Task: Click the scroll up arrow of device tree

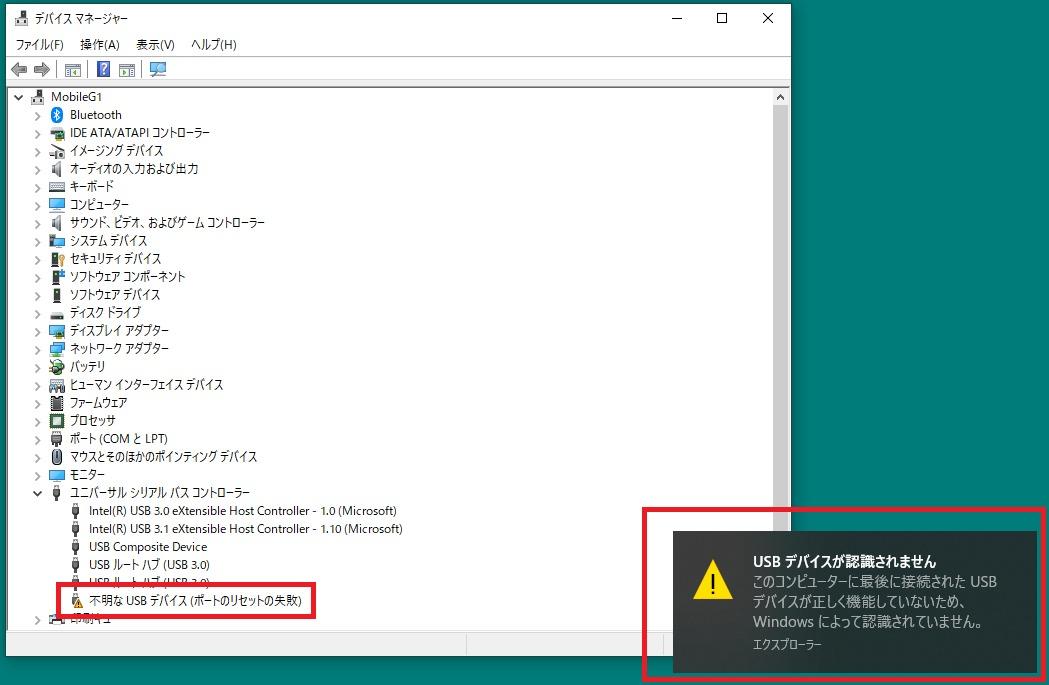Action: pos(779,97)
